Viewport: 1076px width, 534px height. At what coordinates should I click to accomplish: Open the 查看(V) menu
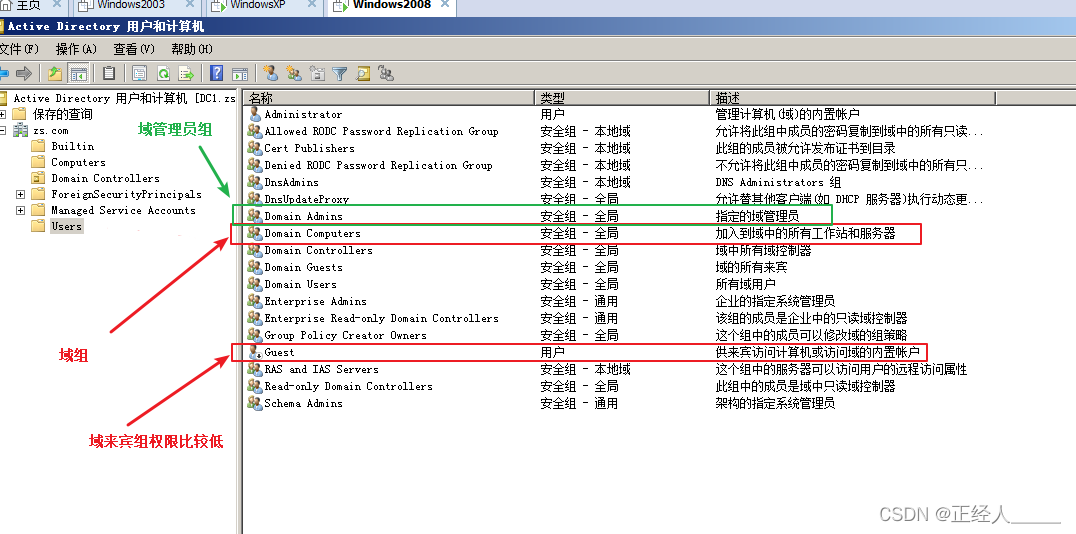coord(134,49)
